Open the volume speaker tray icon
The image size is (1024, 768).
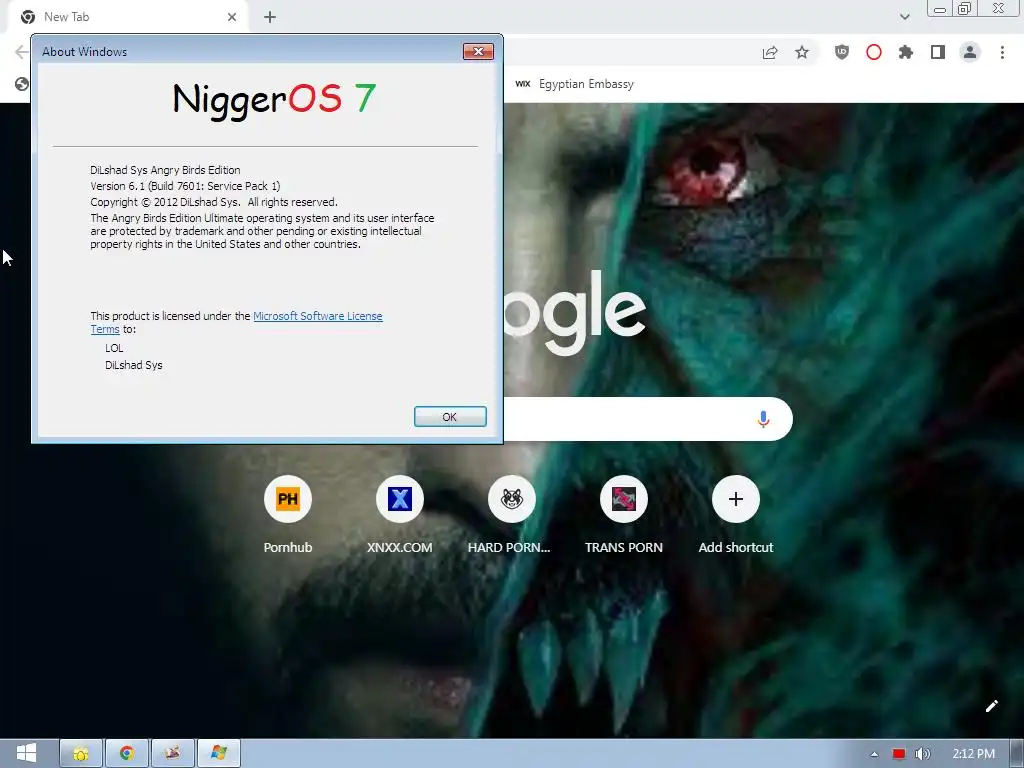[922, 754]
